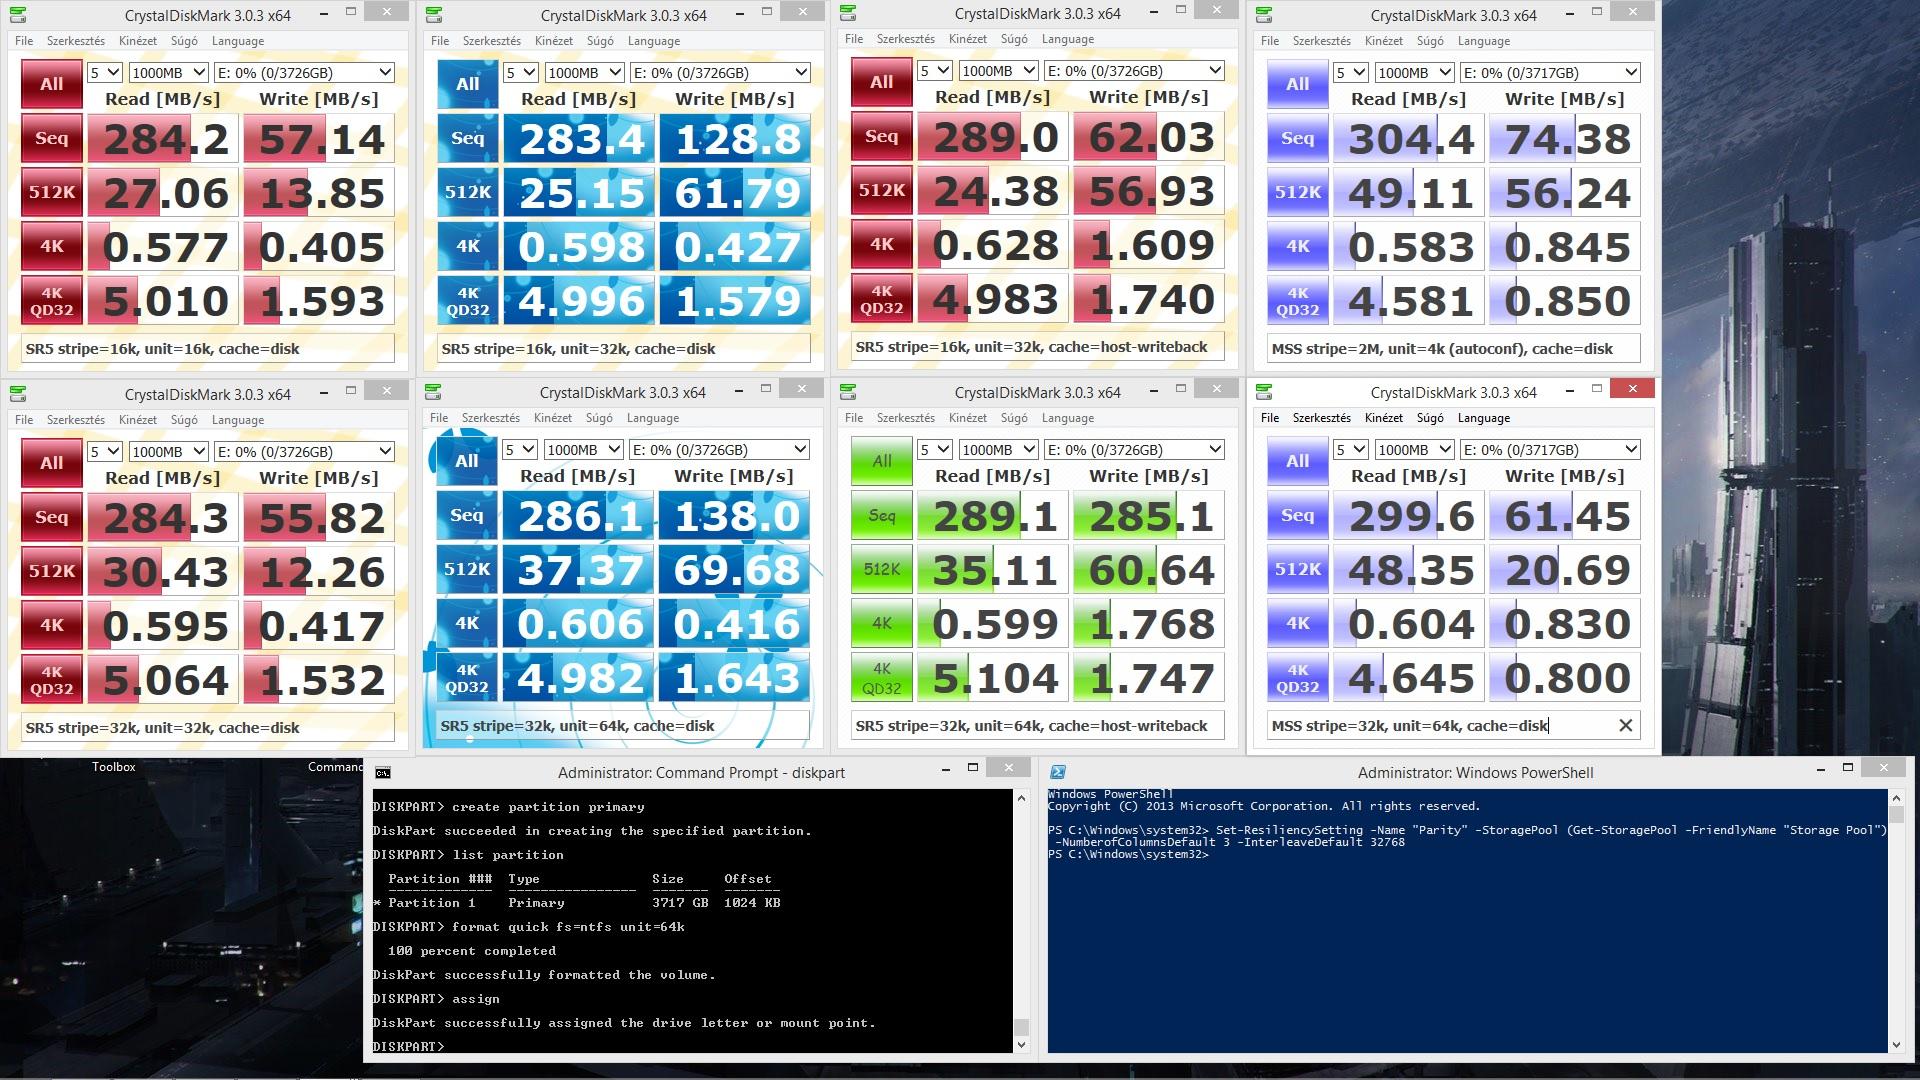Click 512K in the 'SR5 stripe=32k, unit=64k, cache=disk' window
This screenshot has height=1080, width=1920.
[x=466, y=569]
